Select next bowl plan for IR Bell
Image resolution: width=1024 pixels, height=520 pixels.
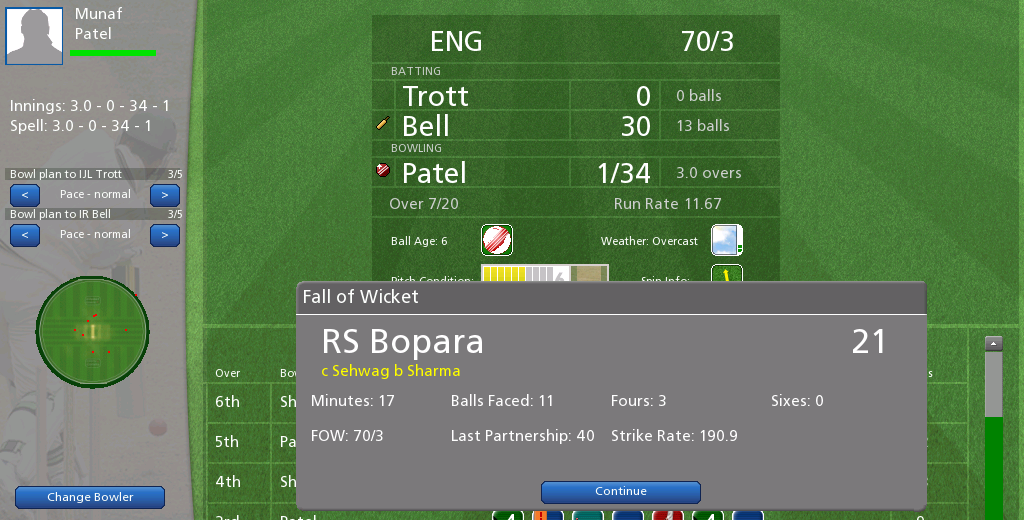[165, 235]
